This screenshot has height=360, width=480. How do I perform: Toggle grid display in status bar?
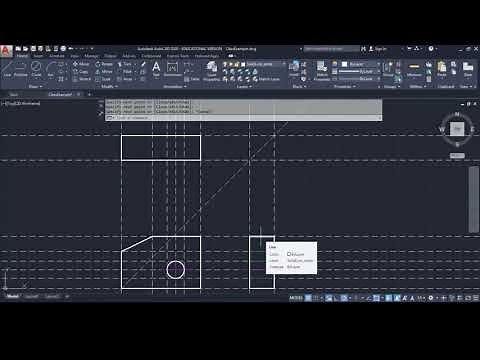(x=309, y=298)
